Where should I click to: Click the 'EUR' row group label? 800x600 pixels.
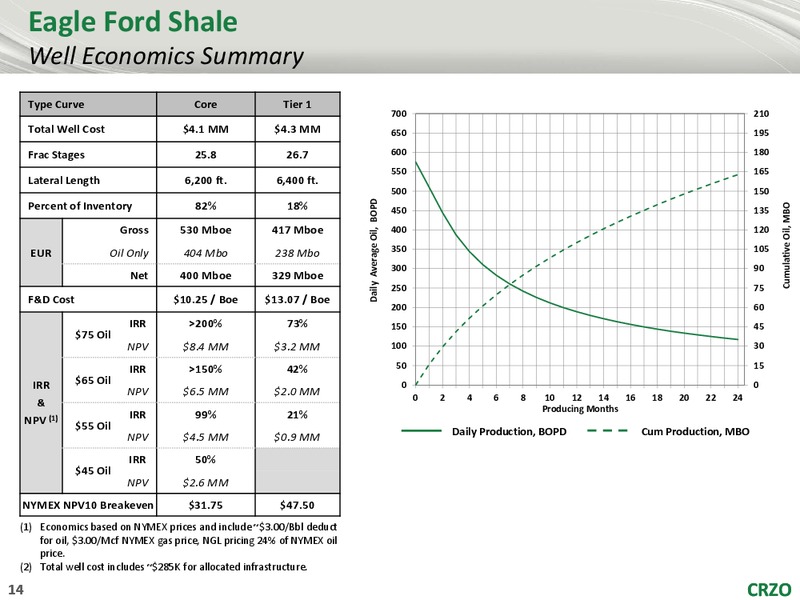[x=41, y=253]
